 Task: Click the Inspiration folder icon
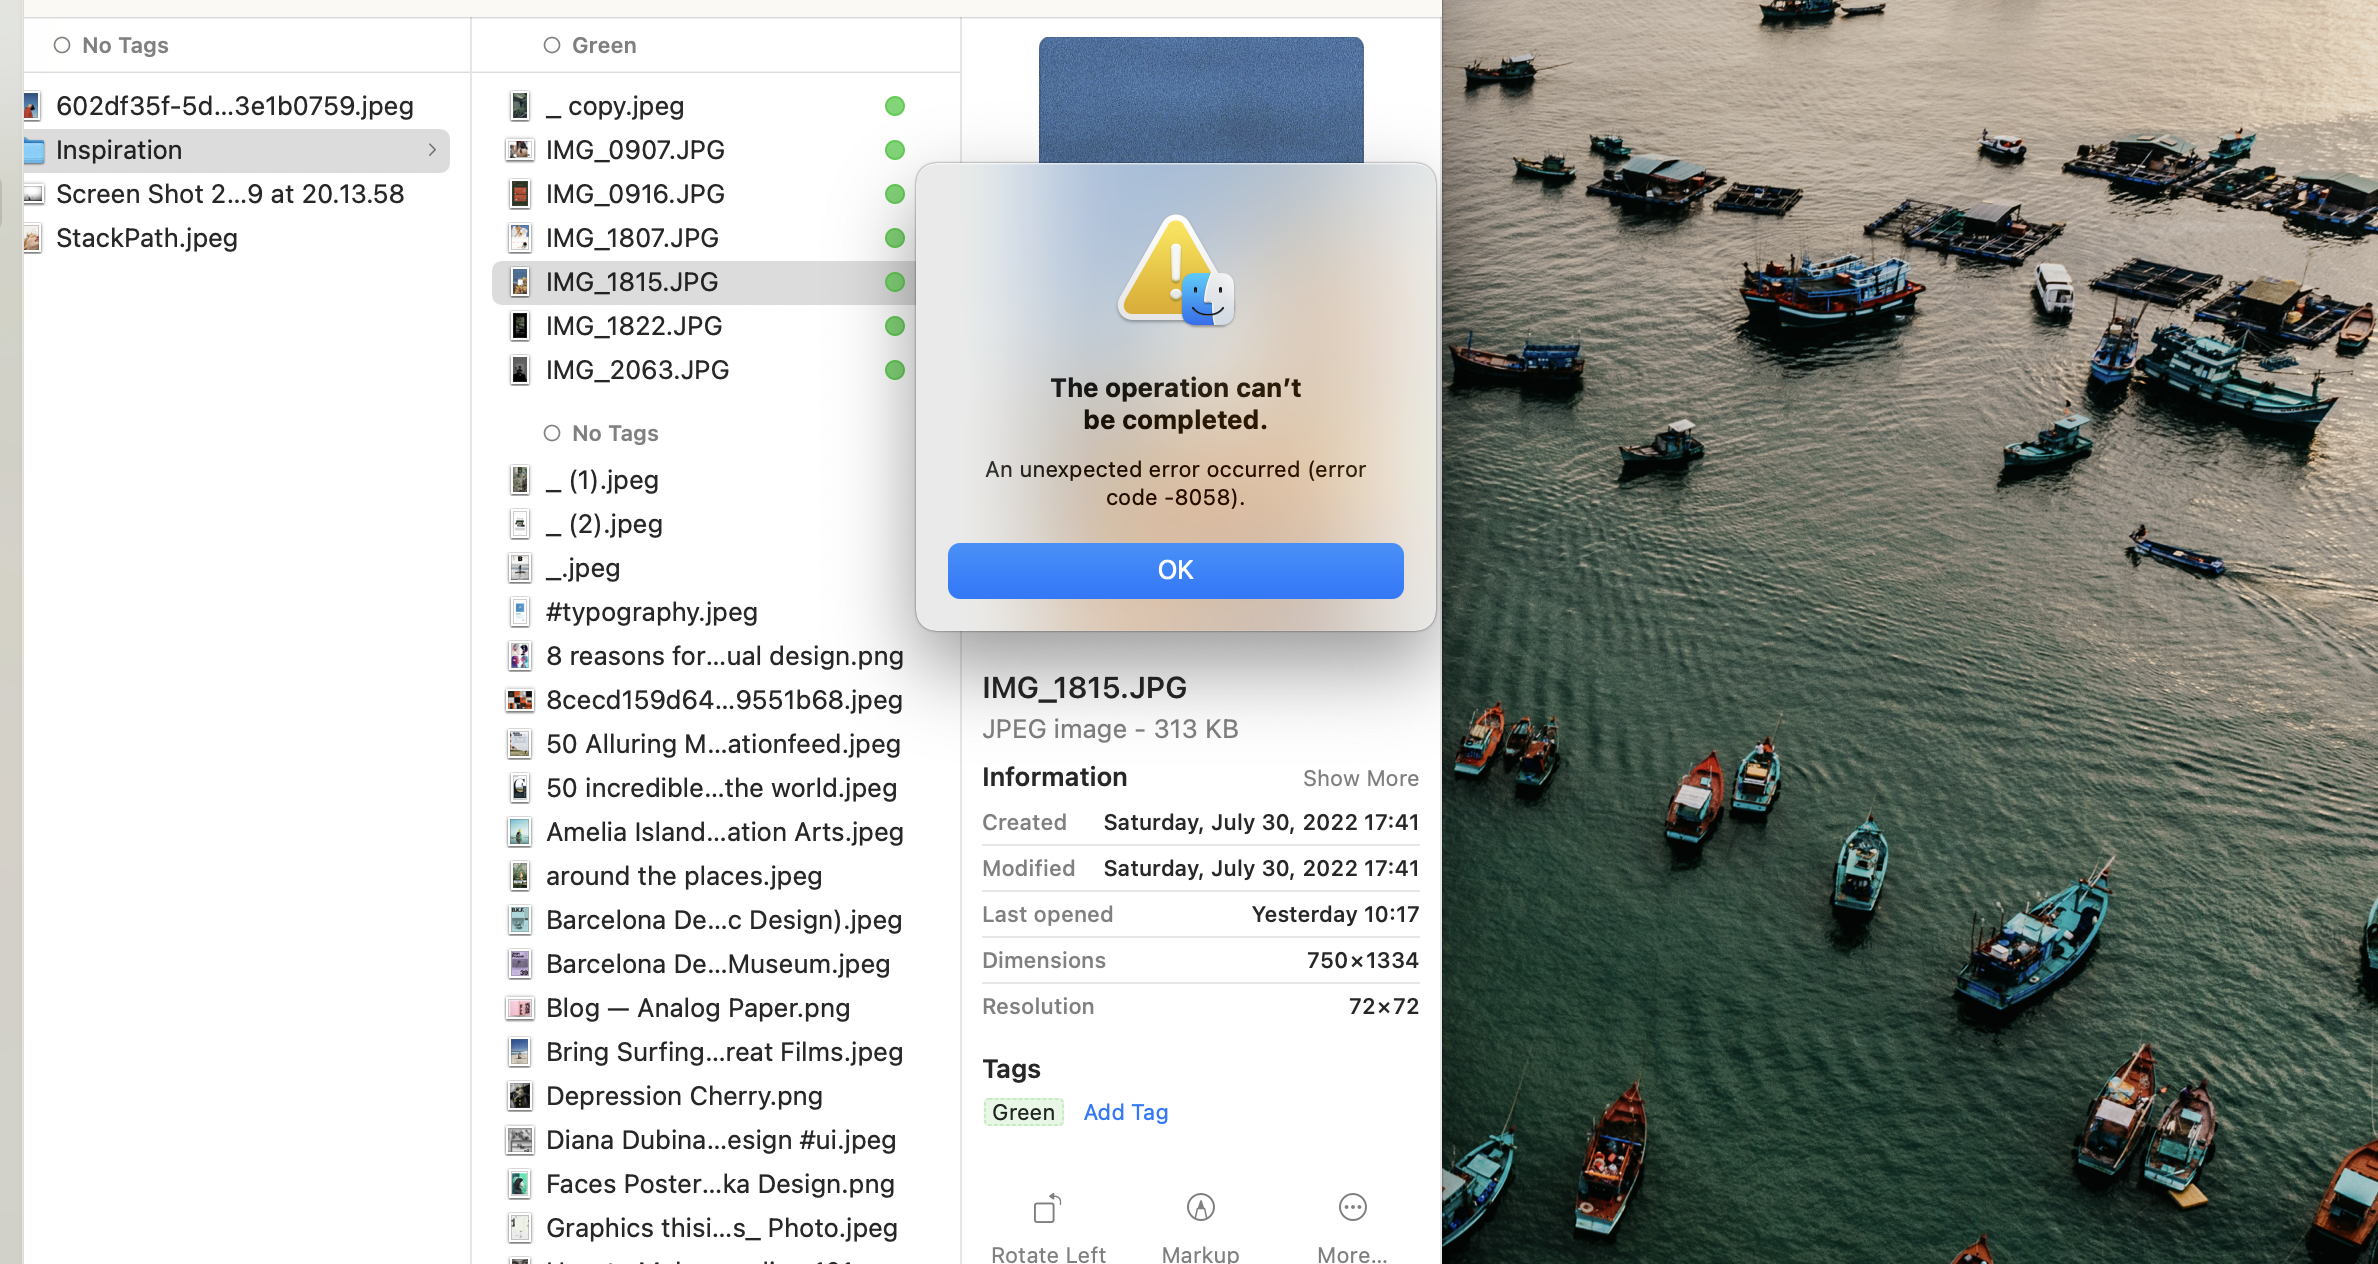pos(35,150)
